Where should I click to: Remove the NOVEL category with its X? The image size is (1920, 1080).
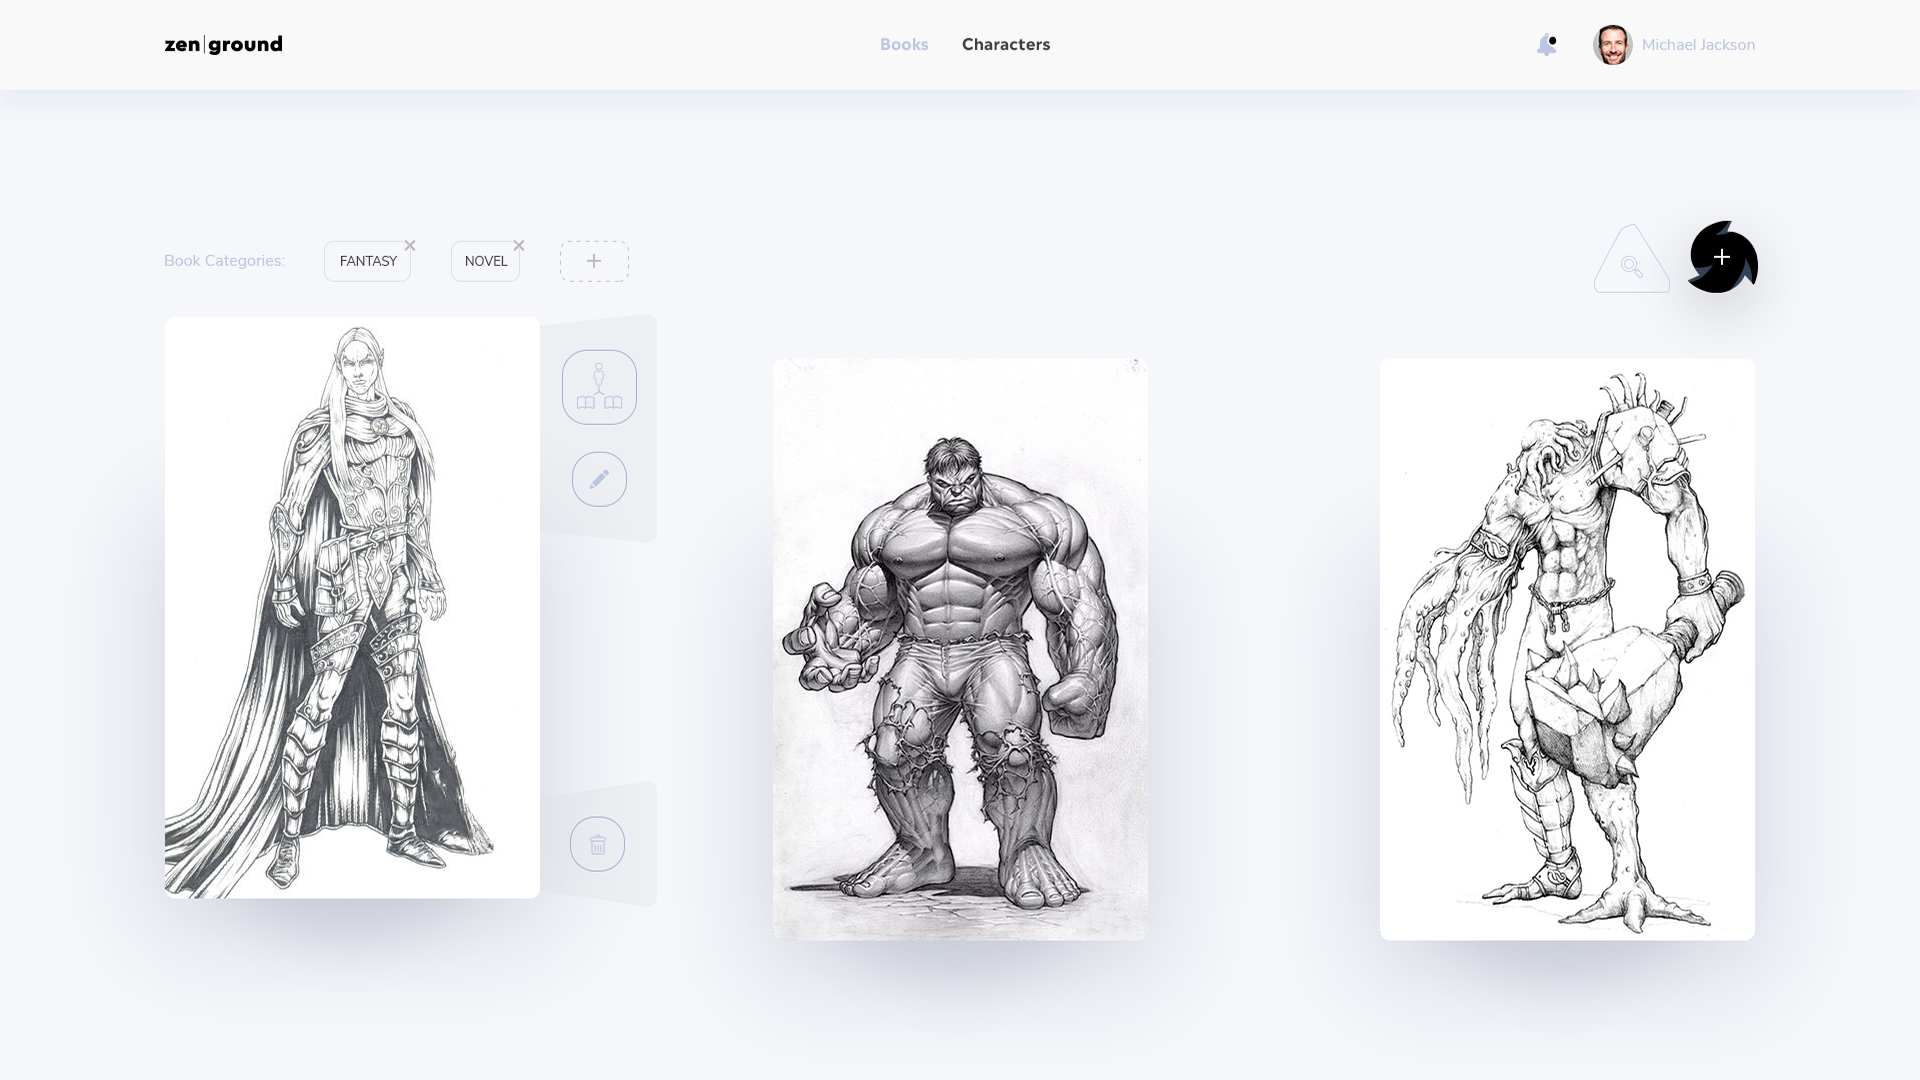519,246
